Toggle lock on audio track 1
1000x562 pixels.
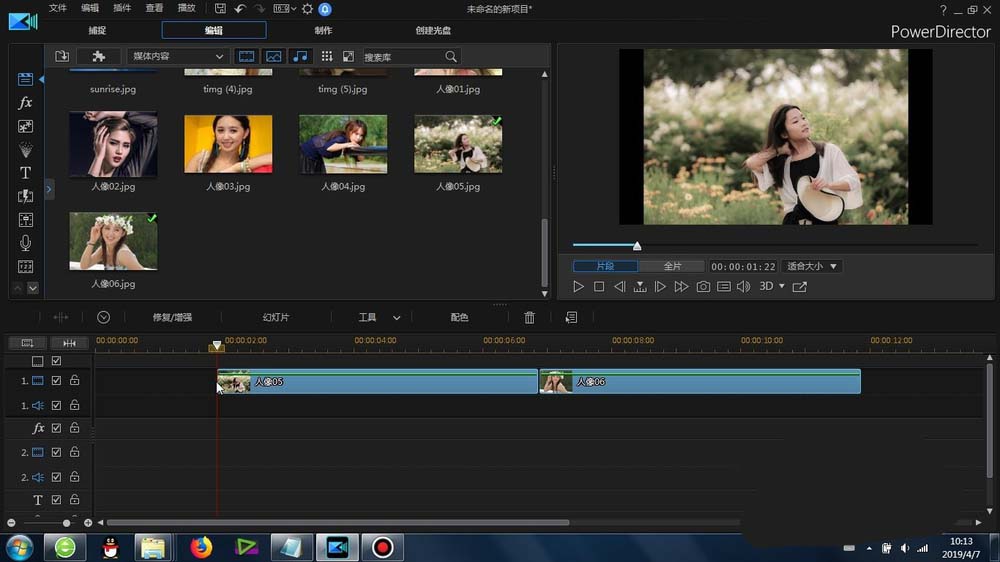(74, 405)
